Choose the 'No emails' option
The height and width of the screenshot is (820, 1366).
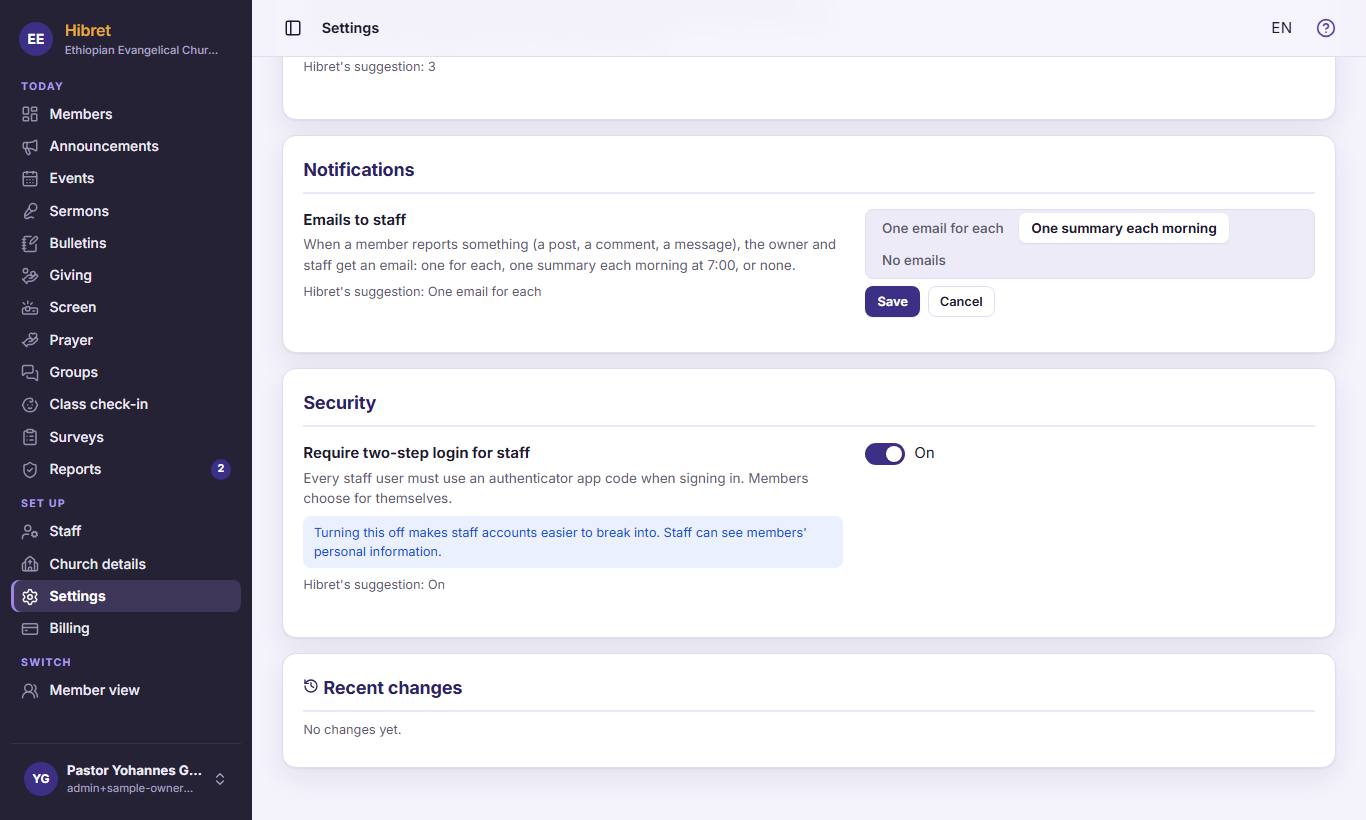click(914, 260)
